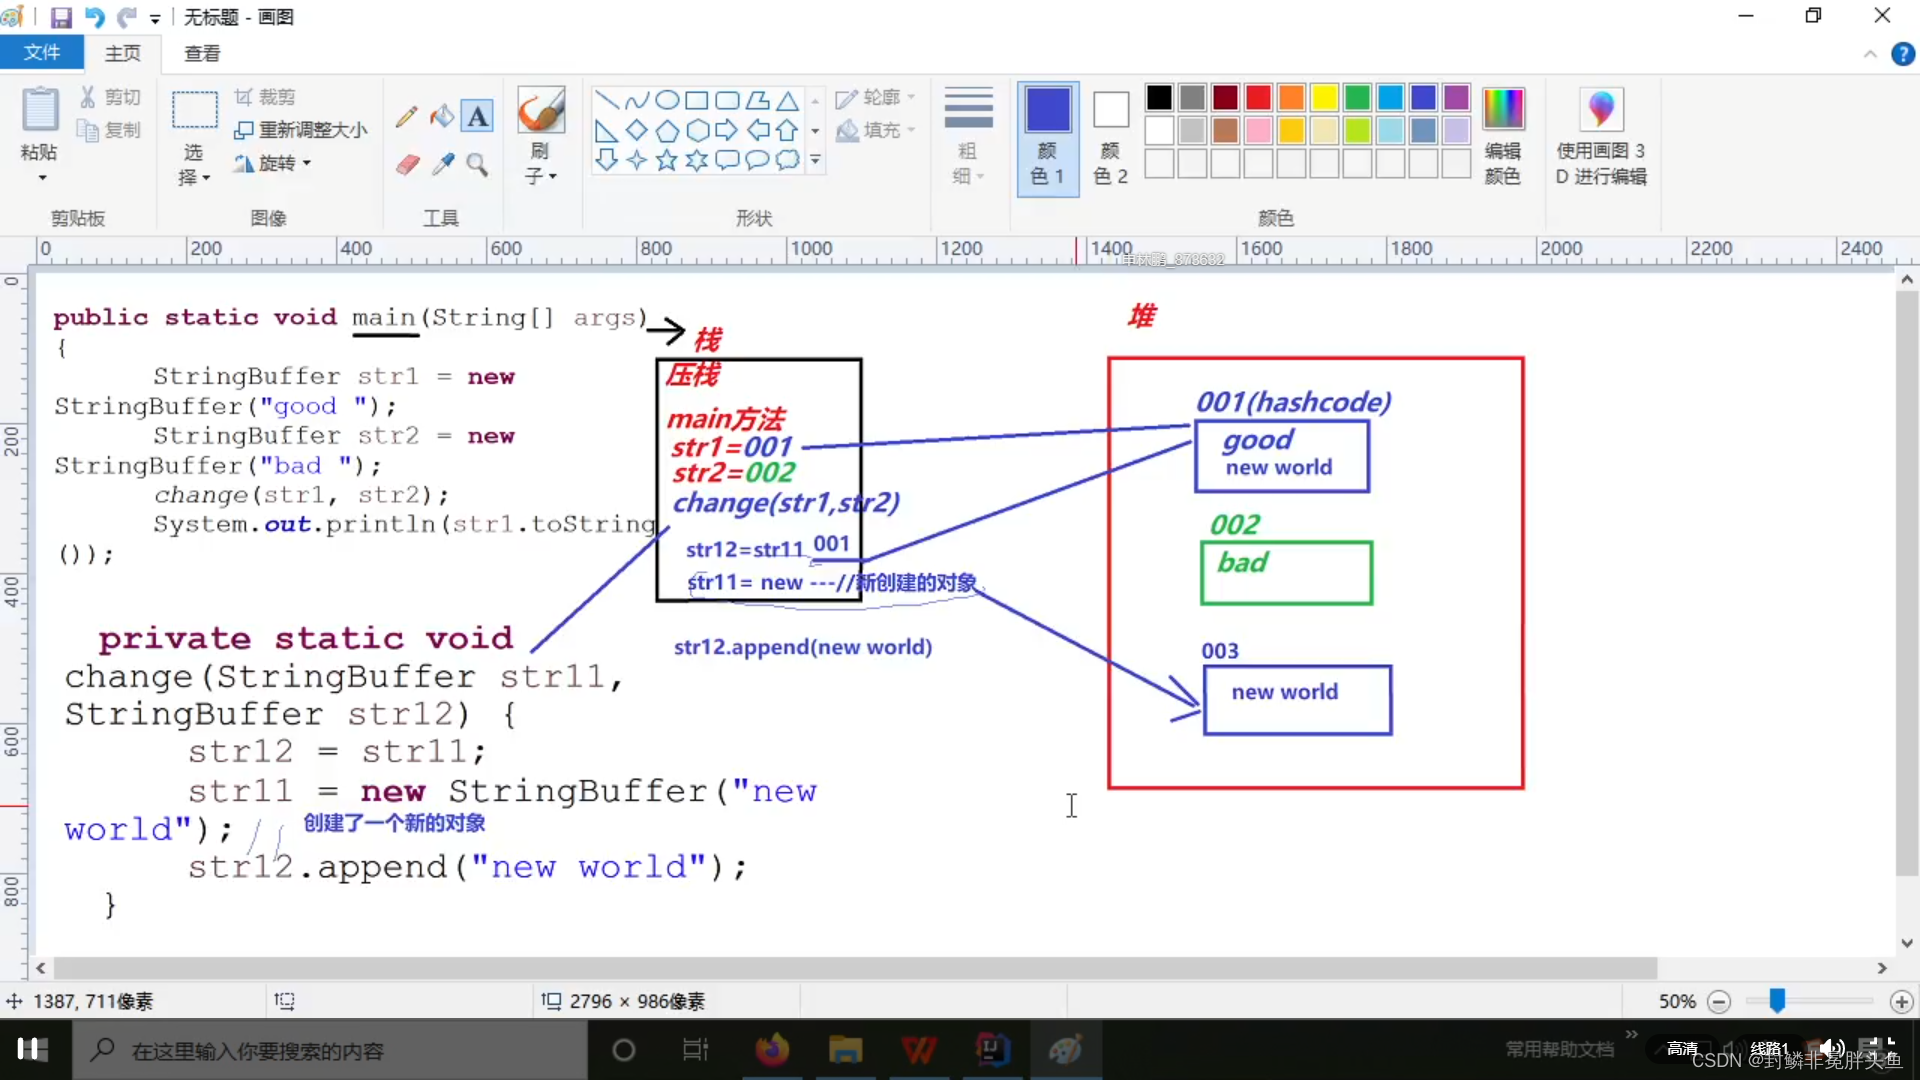The image size is (1920, 1080).
Task: Expand the Paste dropdown arrow
Action: click(x=42, y=178)
